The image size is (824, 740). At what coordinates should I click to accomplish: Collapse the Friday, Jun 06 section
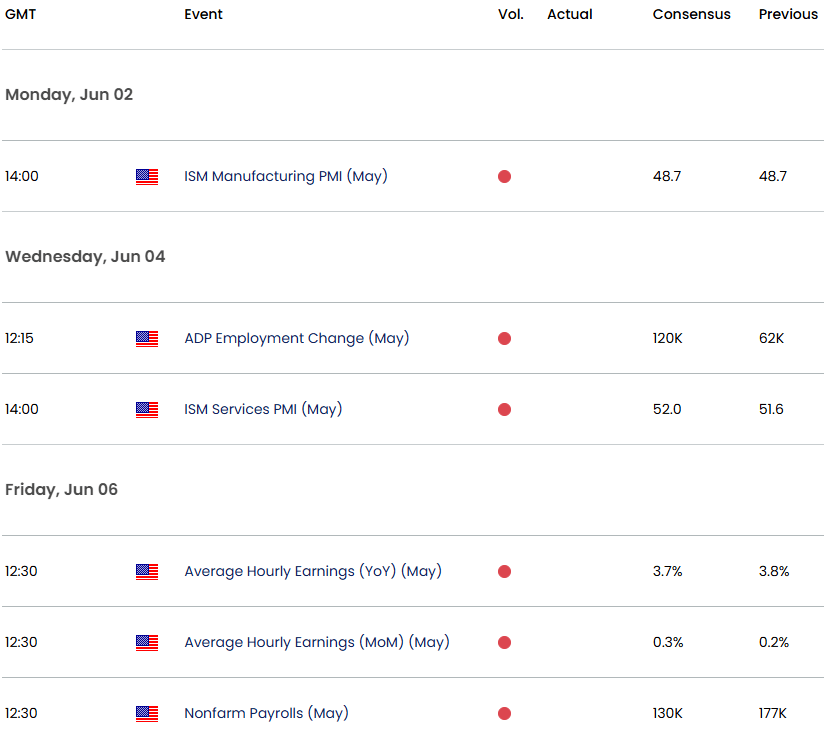59,489
